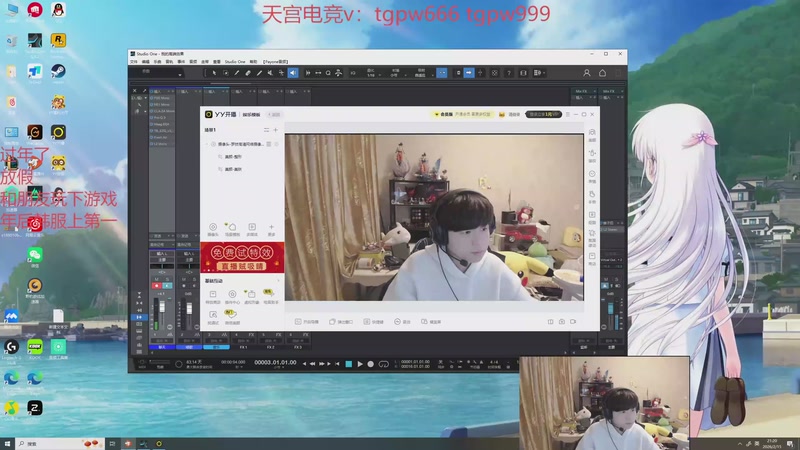
Task: Select the Mute tool in Studio One toolbar
Action: coord(270,73)
